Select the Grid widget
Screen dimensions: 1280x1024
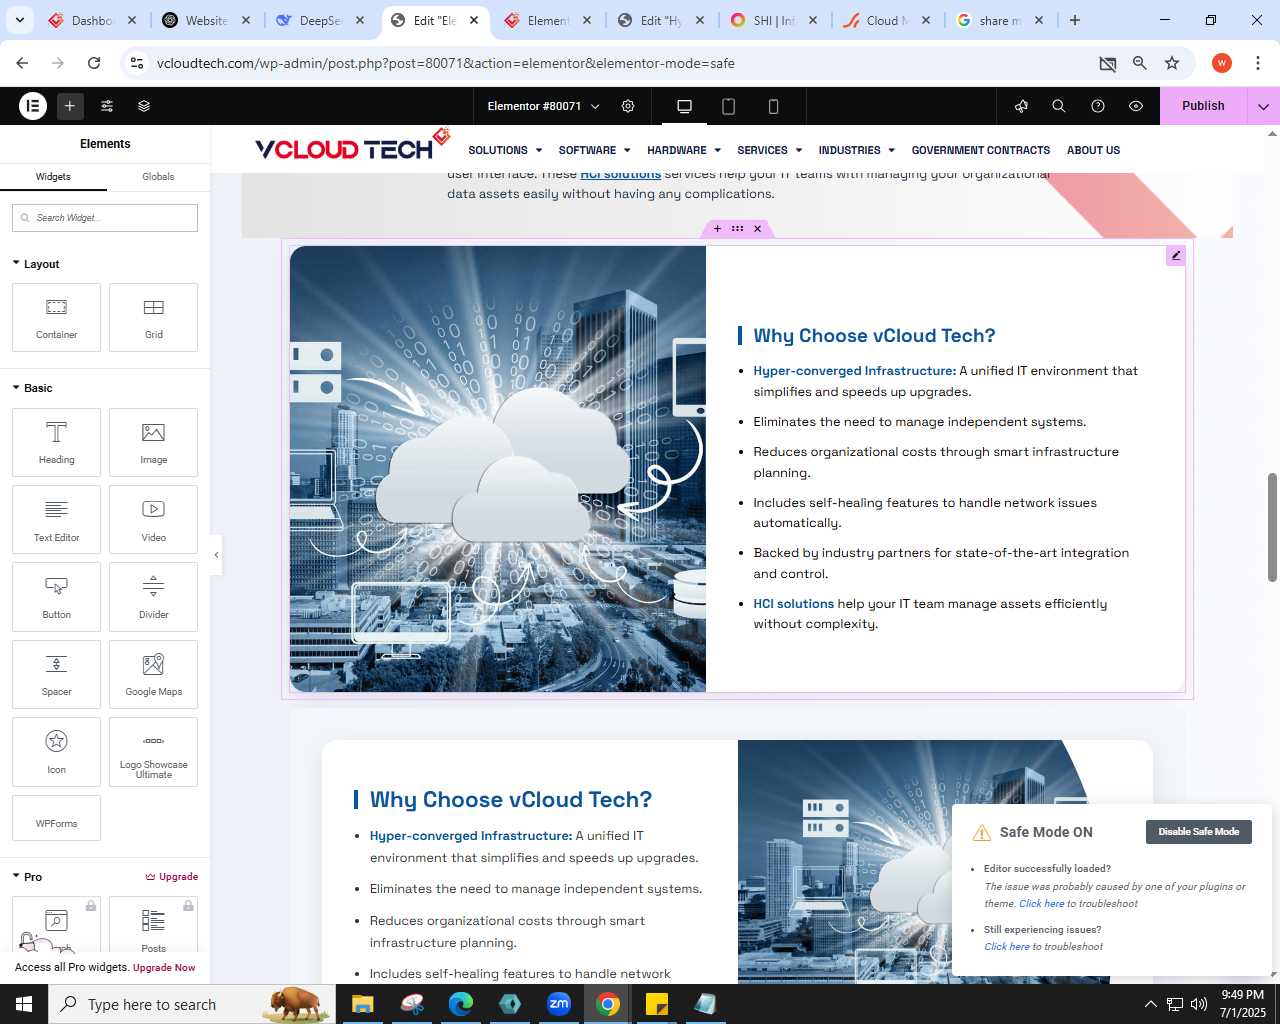153,318
